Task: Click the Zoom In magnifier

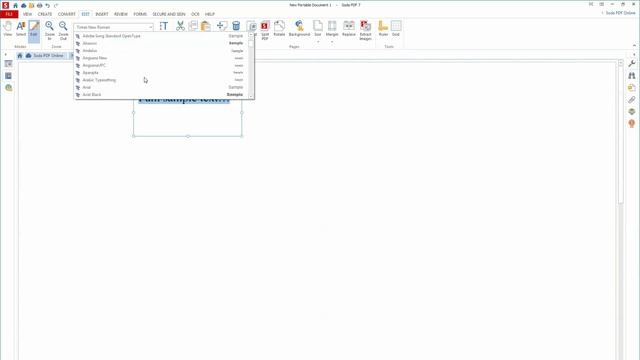Action: coord(50,30)
